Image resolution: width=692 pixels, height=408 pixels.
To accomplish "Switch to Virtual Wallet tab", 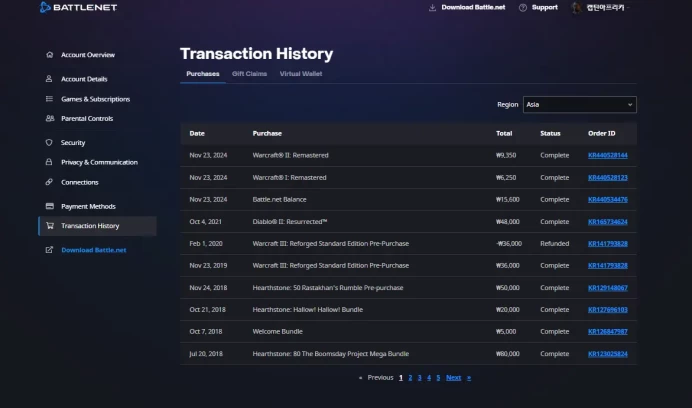I will pyautogui.click(x=301, y=74).
